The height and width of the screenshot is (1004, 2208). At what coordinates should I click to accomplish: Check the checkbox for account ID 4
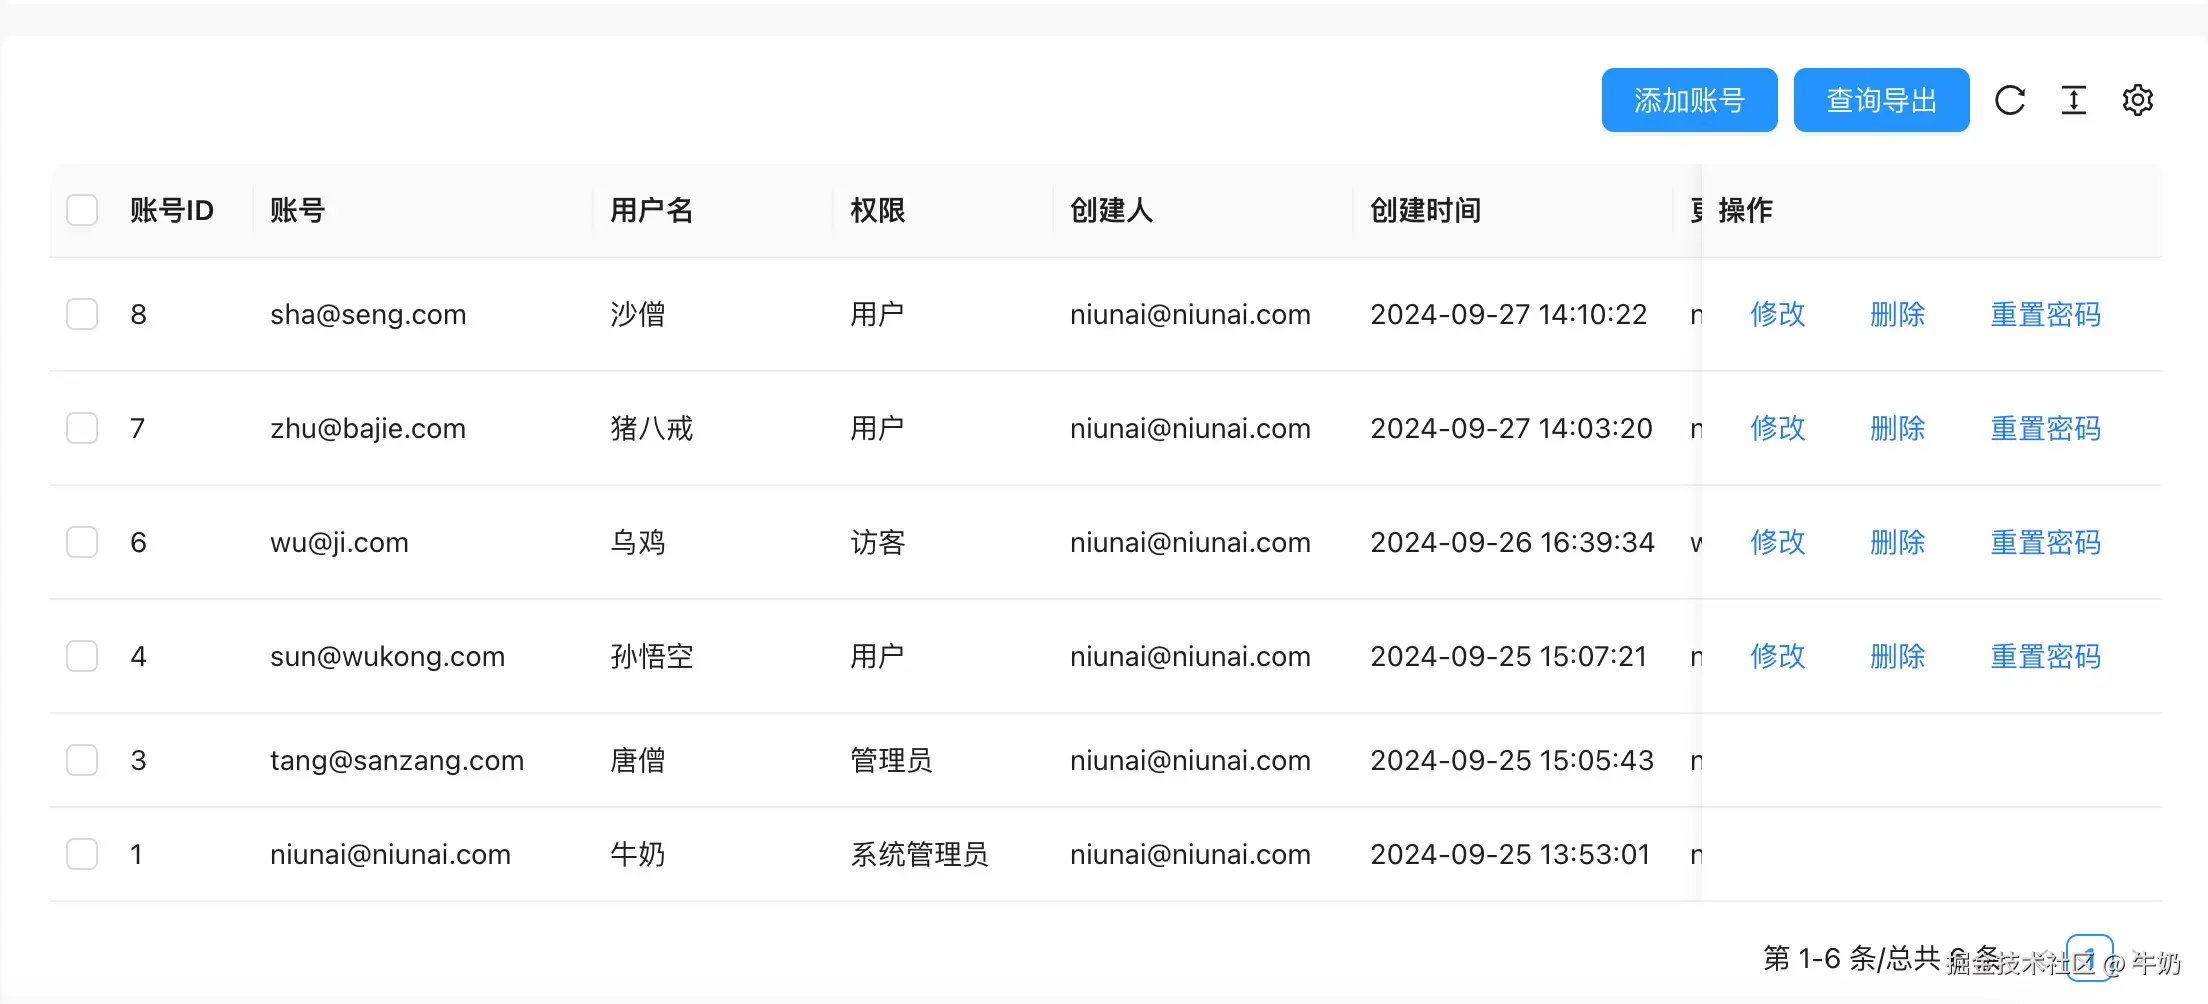[x=82, y=656]
